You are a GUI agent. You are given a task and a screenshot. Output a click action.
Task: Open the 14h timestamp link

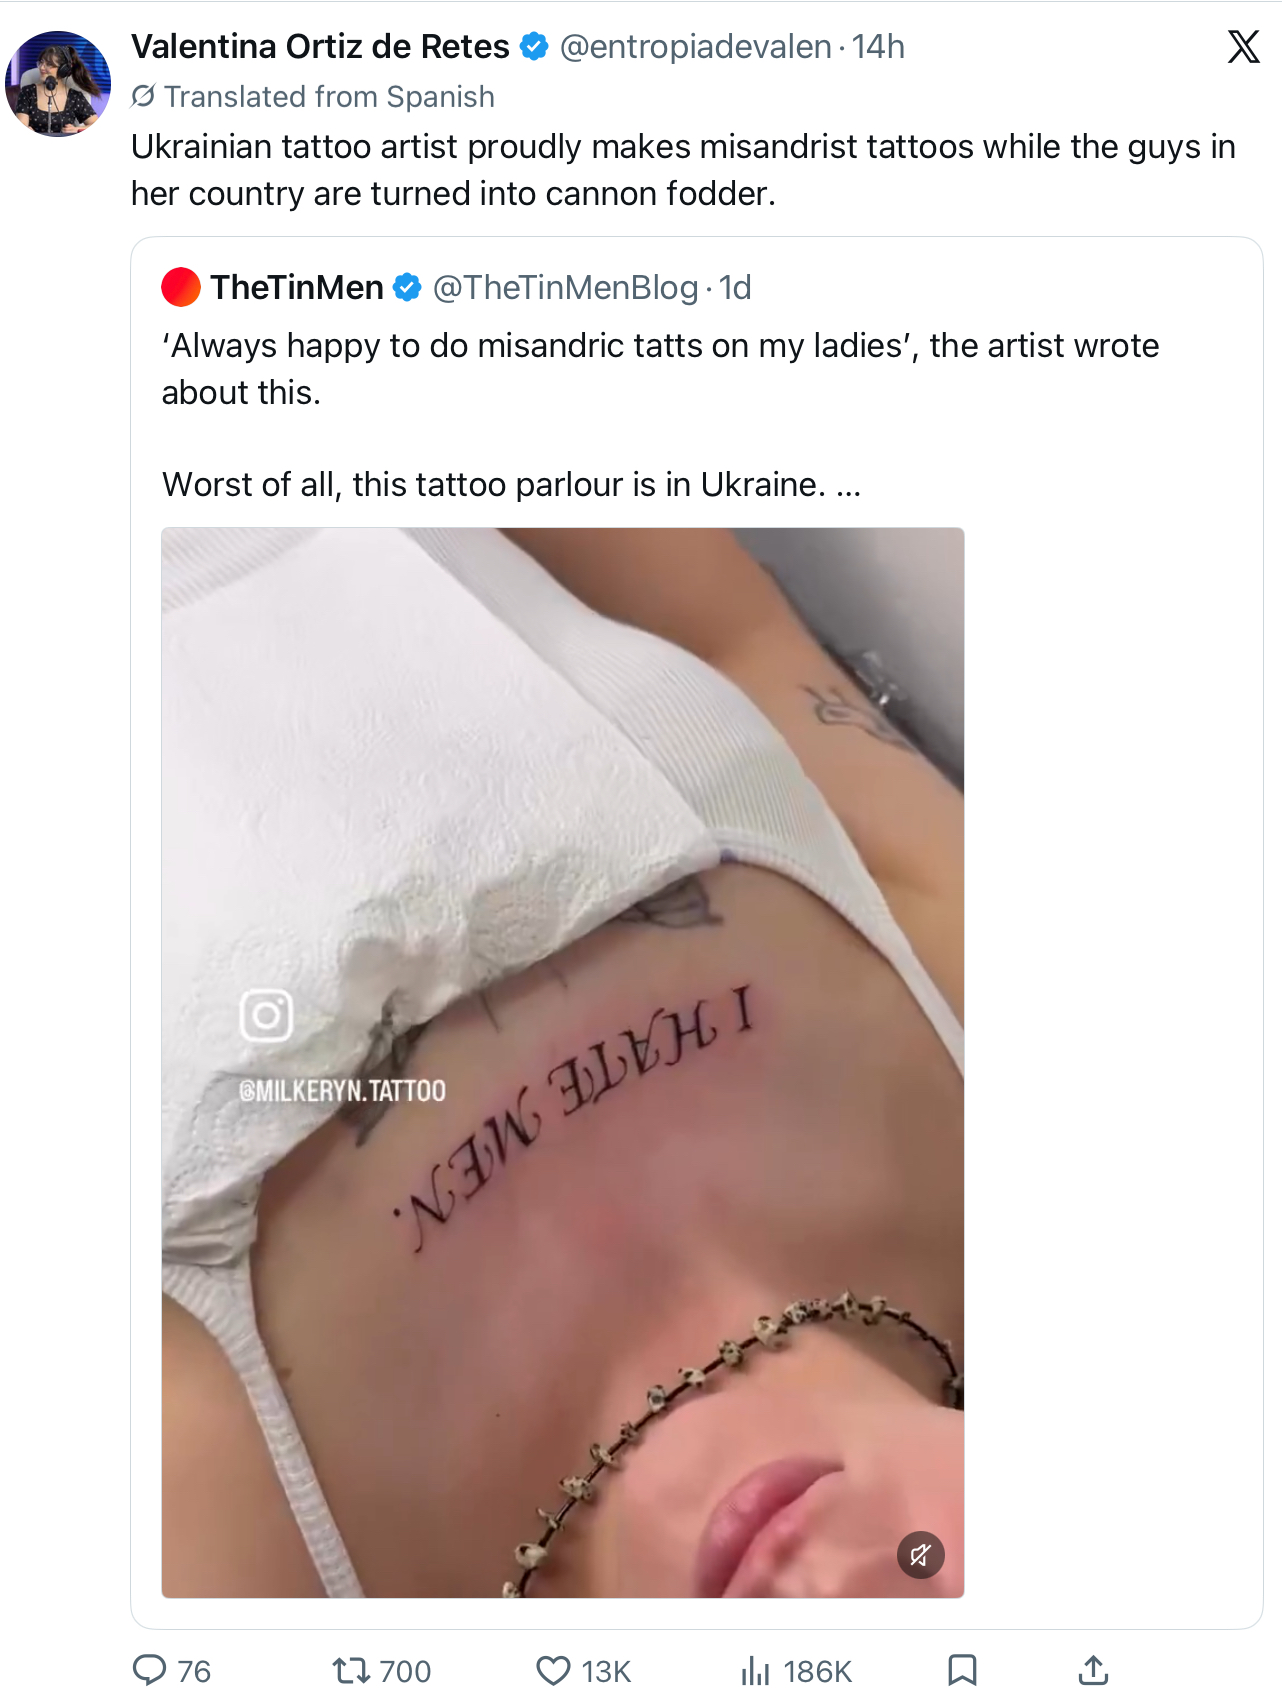tap(879, 46)
